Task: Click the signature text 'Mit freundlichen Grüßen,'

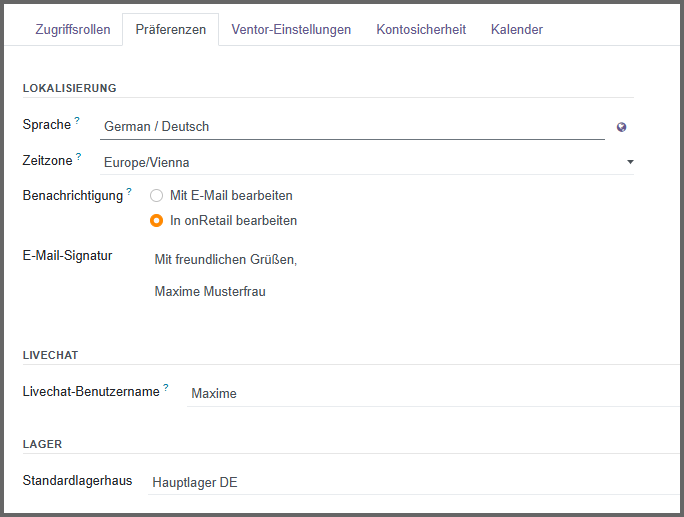Action: coord(226,259)
